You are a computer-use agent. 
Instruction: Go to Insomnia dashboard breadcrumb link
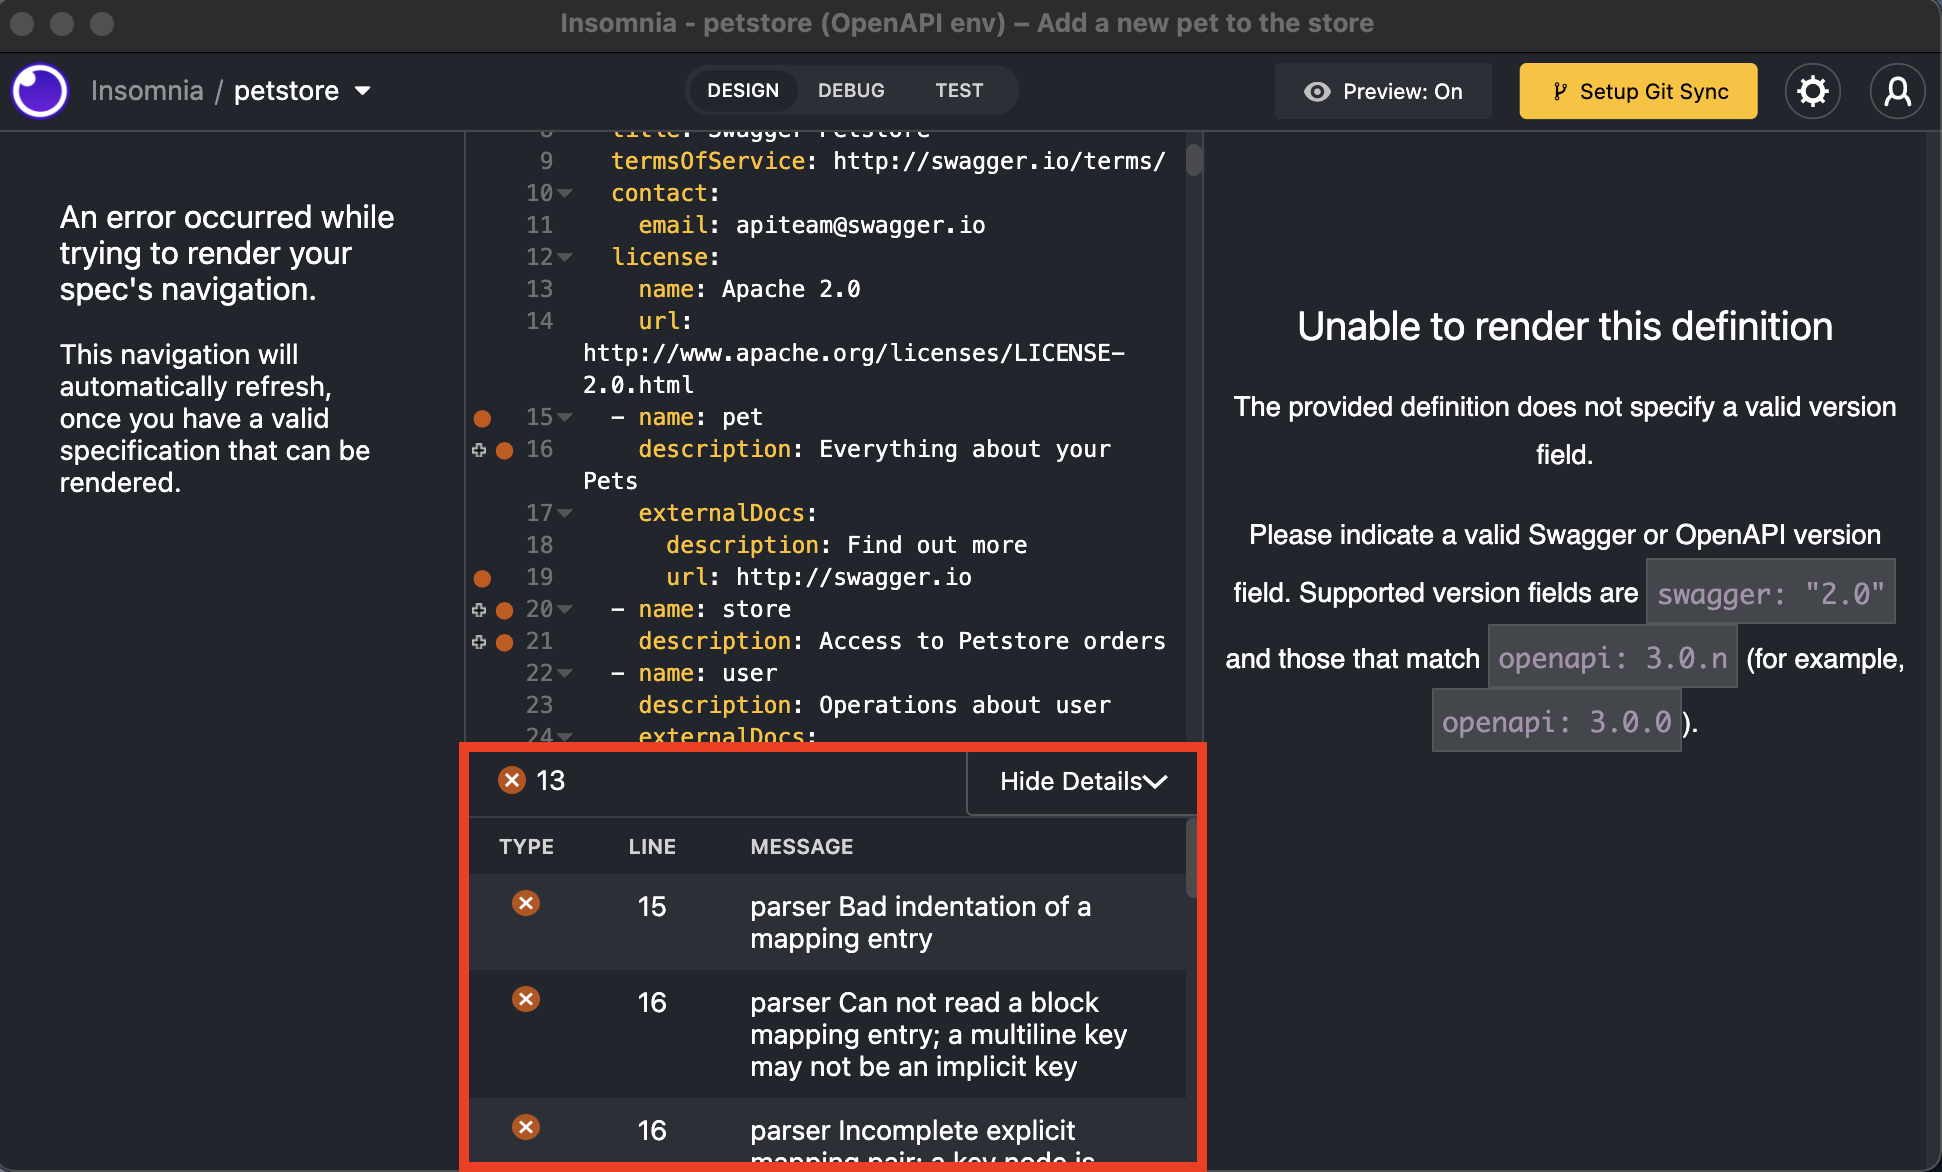(x=147, y=91)
